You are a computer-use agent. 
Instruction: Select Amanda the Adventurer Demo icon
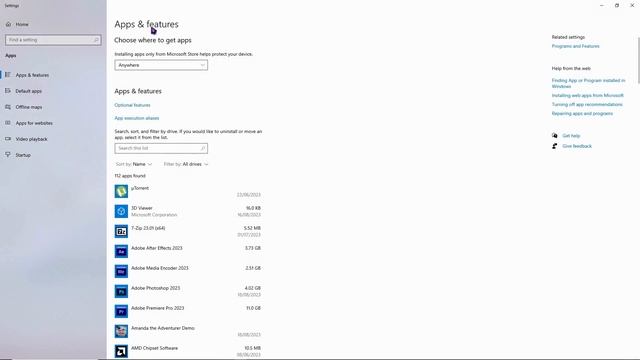click(121, 331)
